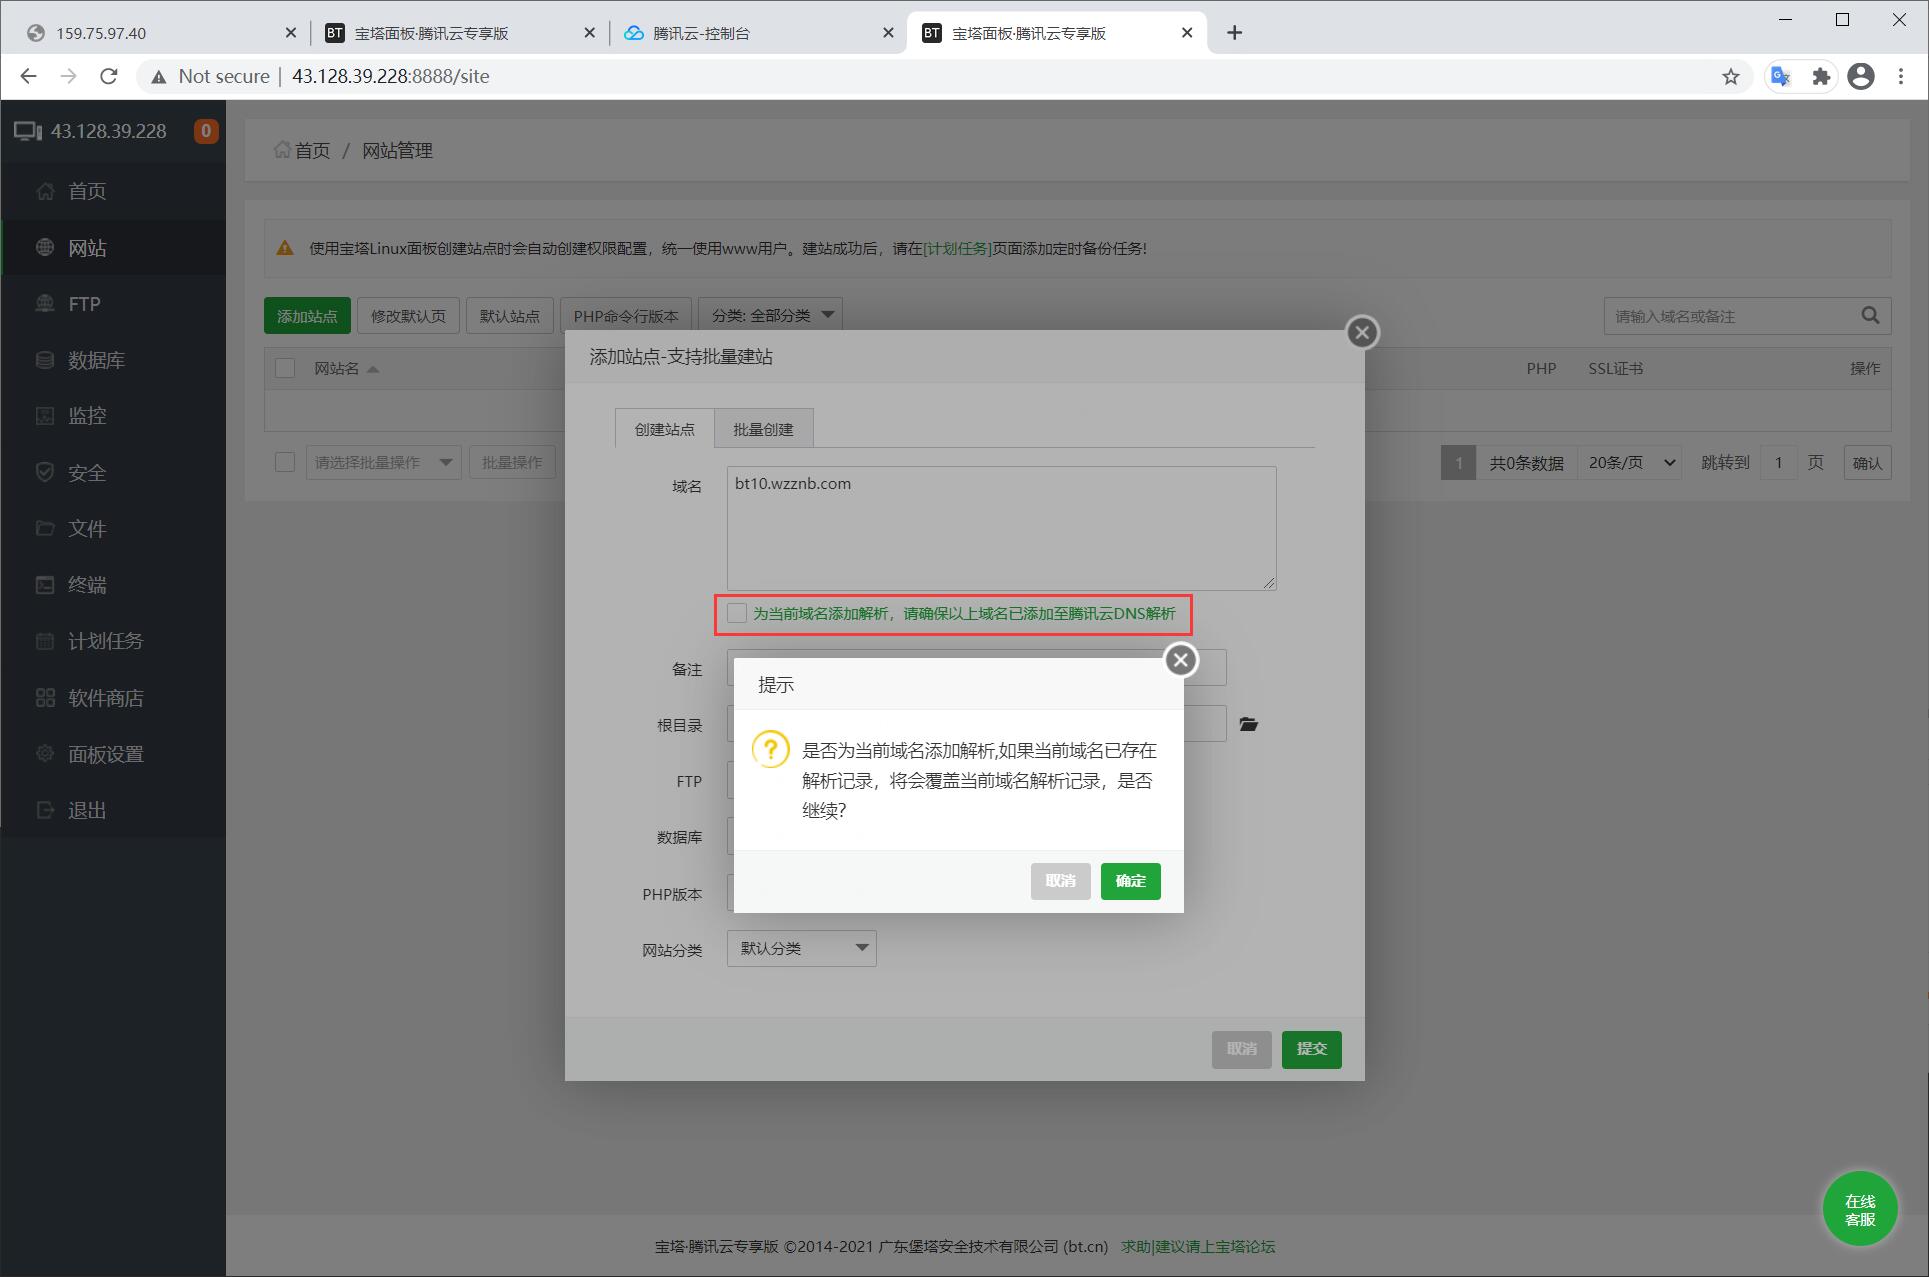The width and height of the screenshot is (1929, 1277).
Task: Open the 求助|建议请上宝塔论坛 footer link
Action: pyautogui.click(x=1198, y=1246)
